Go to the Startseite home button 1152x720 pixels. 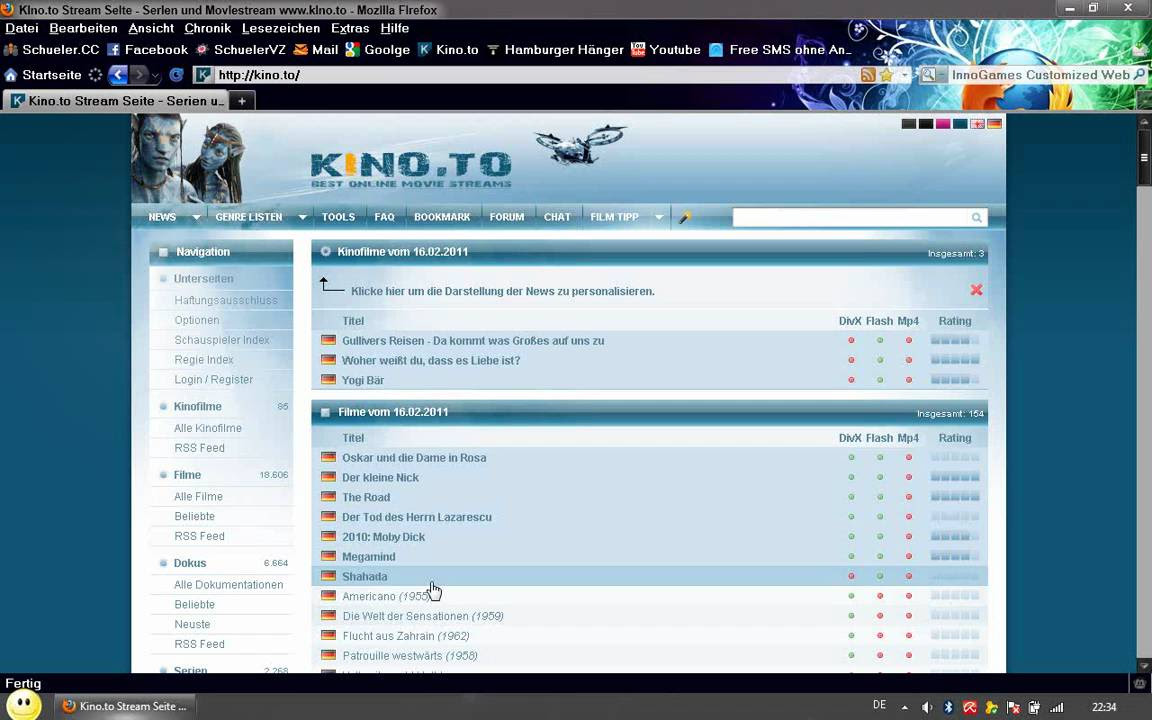tap(43, 75)
